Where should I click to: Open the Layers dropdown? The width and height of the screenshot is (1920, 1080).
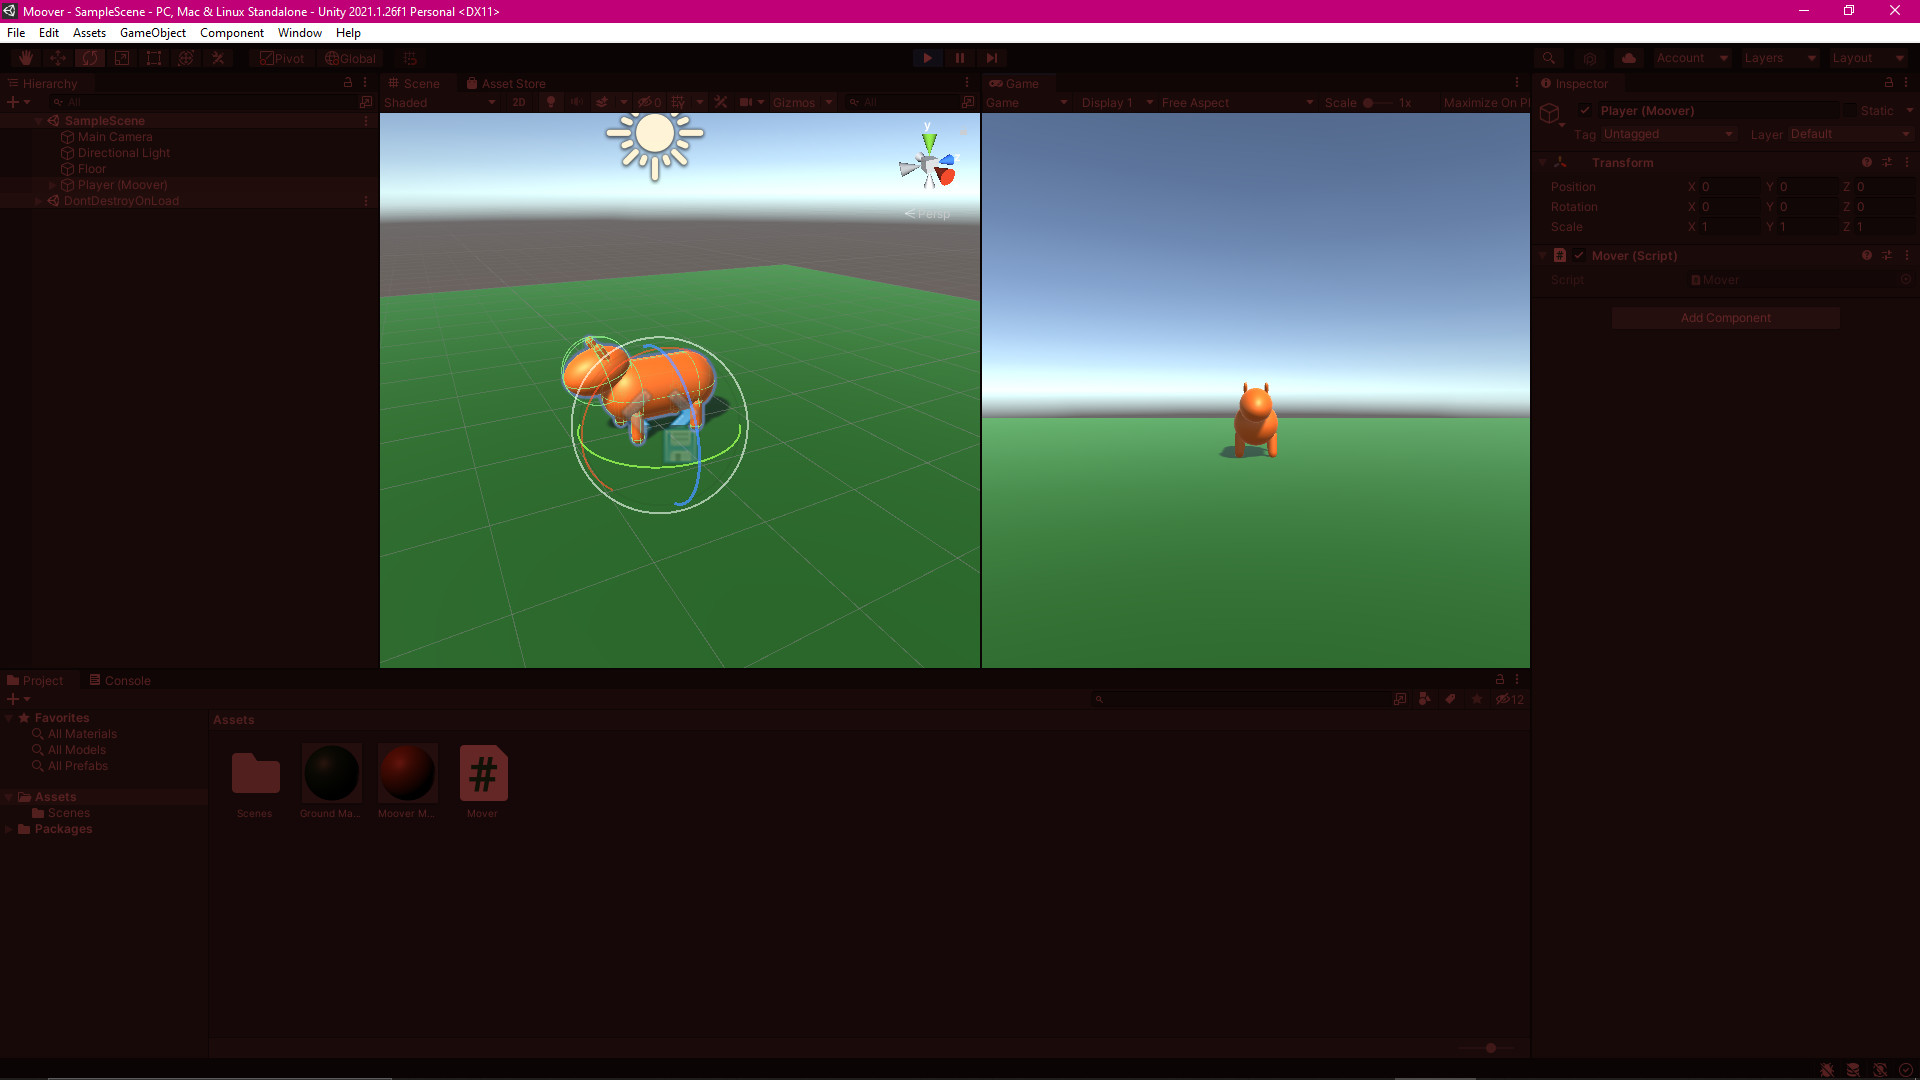point(1779,58)
